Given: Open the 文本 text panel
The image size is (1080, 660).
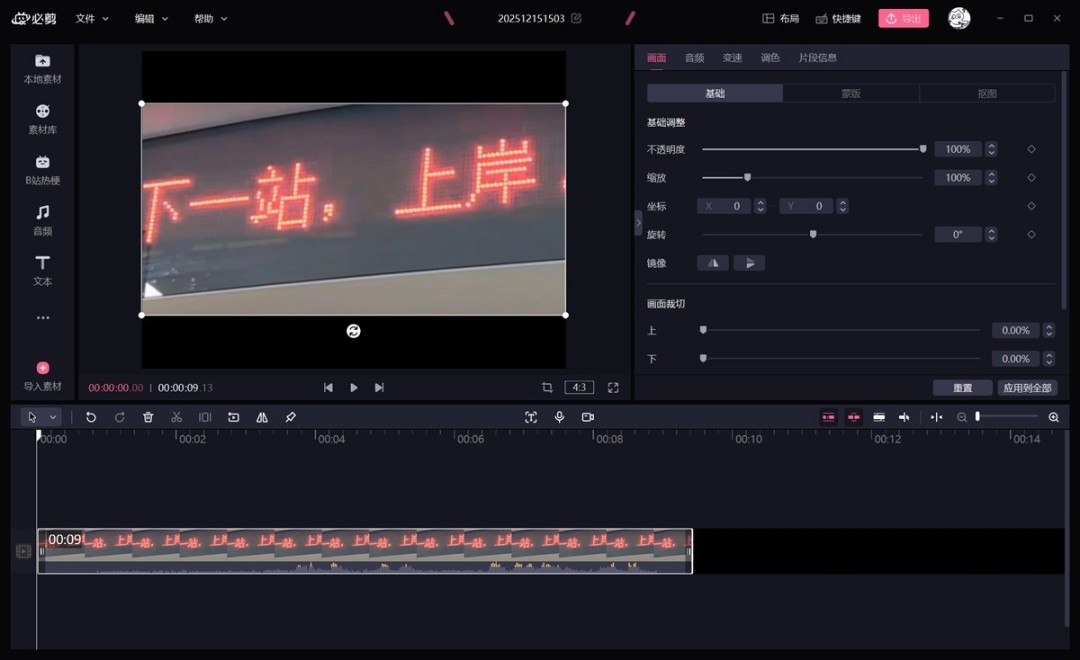Looking at the screenshot, I should (x=42, y=271).
